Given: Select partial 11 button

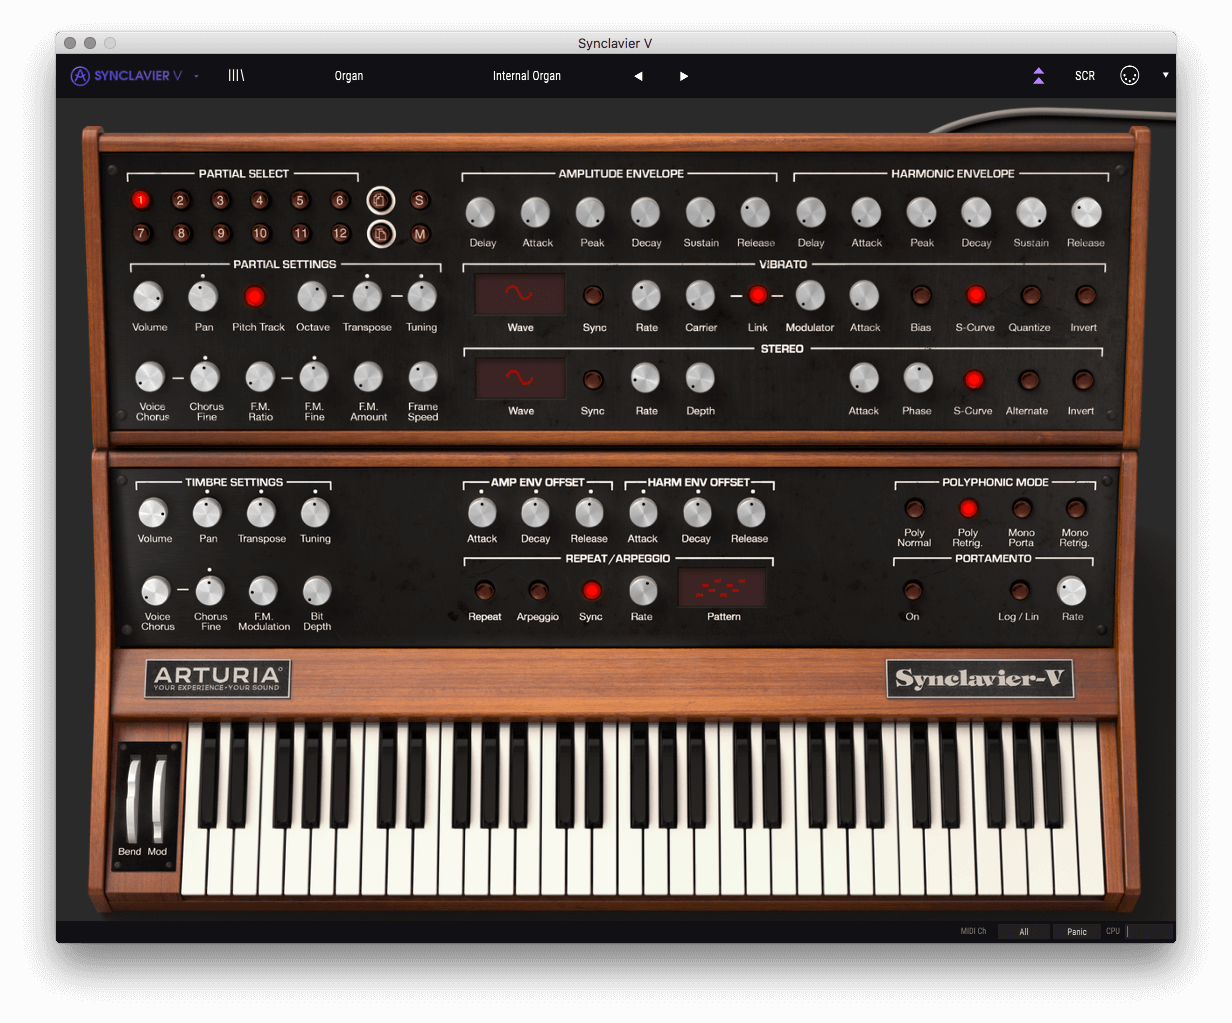Looking at the screenshot, I should pos(300,234).
